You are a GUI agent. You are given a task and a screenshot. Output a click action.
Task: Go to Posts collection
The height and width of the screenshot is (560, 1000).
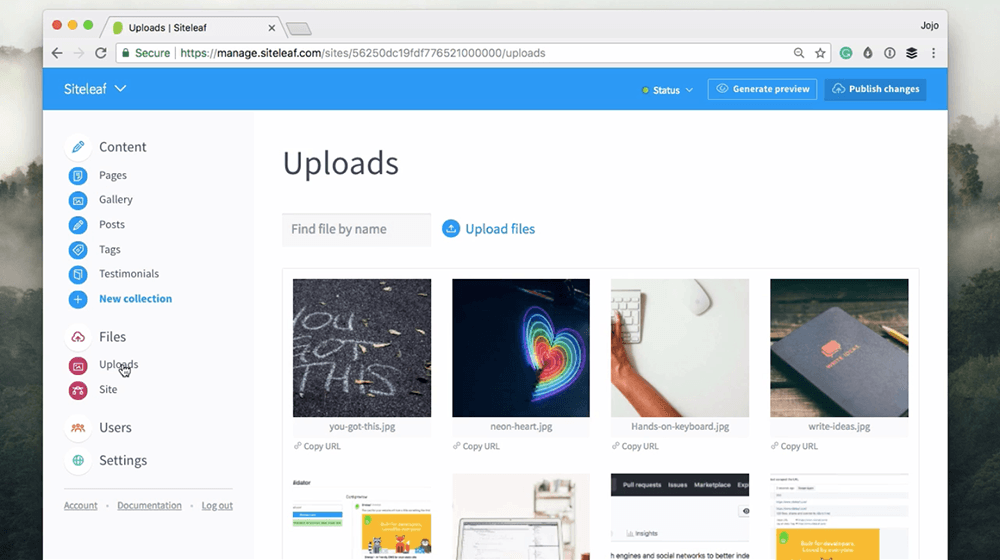[112, 224]
